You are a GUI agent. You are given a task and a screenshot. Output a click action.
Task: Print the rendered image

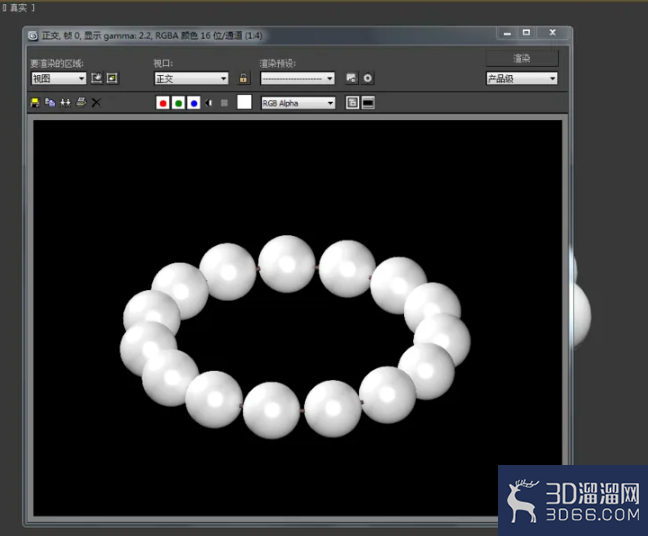[x=81, y=102]
